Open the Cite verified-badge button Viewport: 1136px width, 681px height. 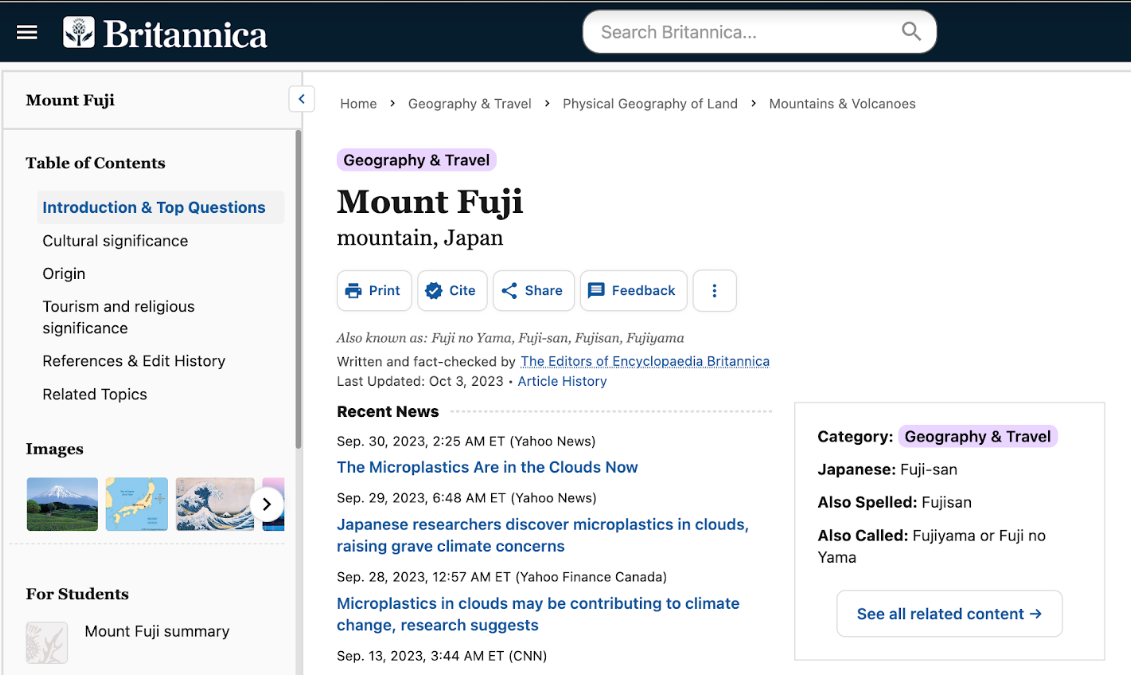coord(452,291)
